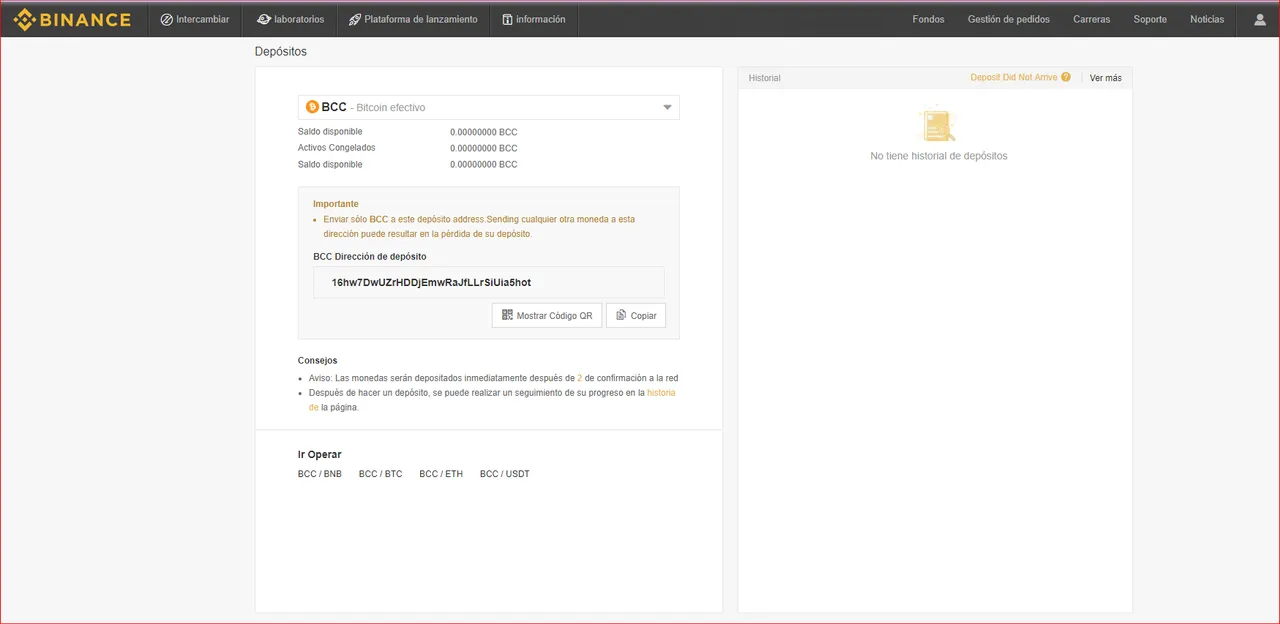Click the Depósitos page heading
The image size is (1280, 624).
(x=281, y=51)
